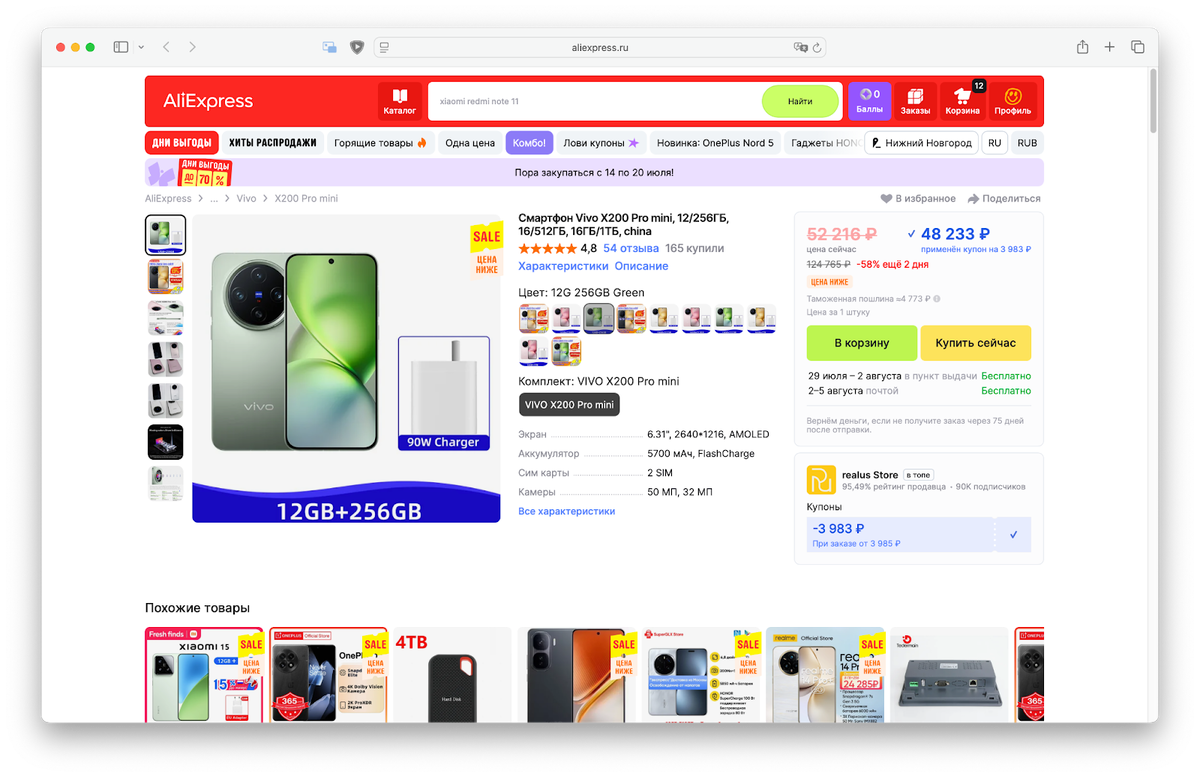Expand the breadcrumb ellipsis
The height and width of the screenshot is (777, 1200).
click(x=214, y=199)
